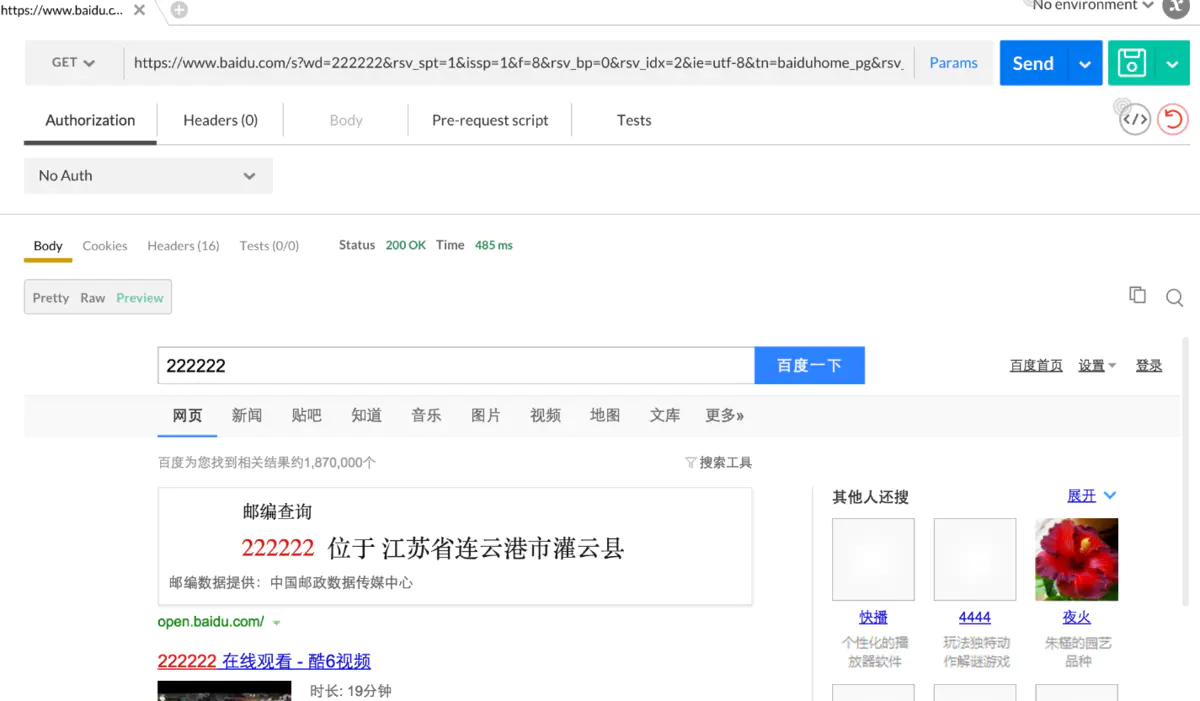Click the 200 OK status text
This screenshot has width=1200, height=701.
pos(406,245)
